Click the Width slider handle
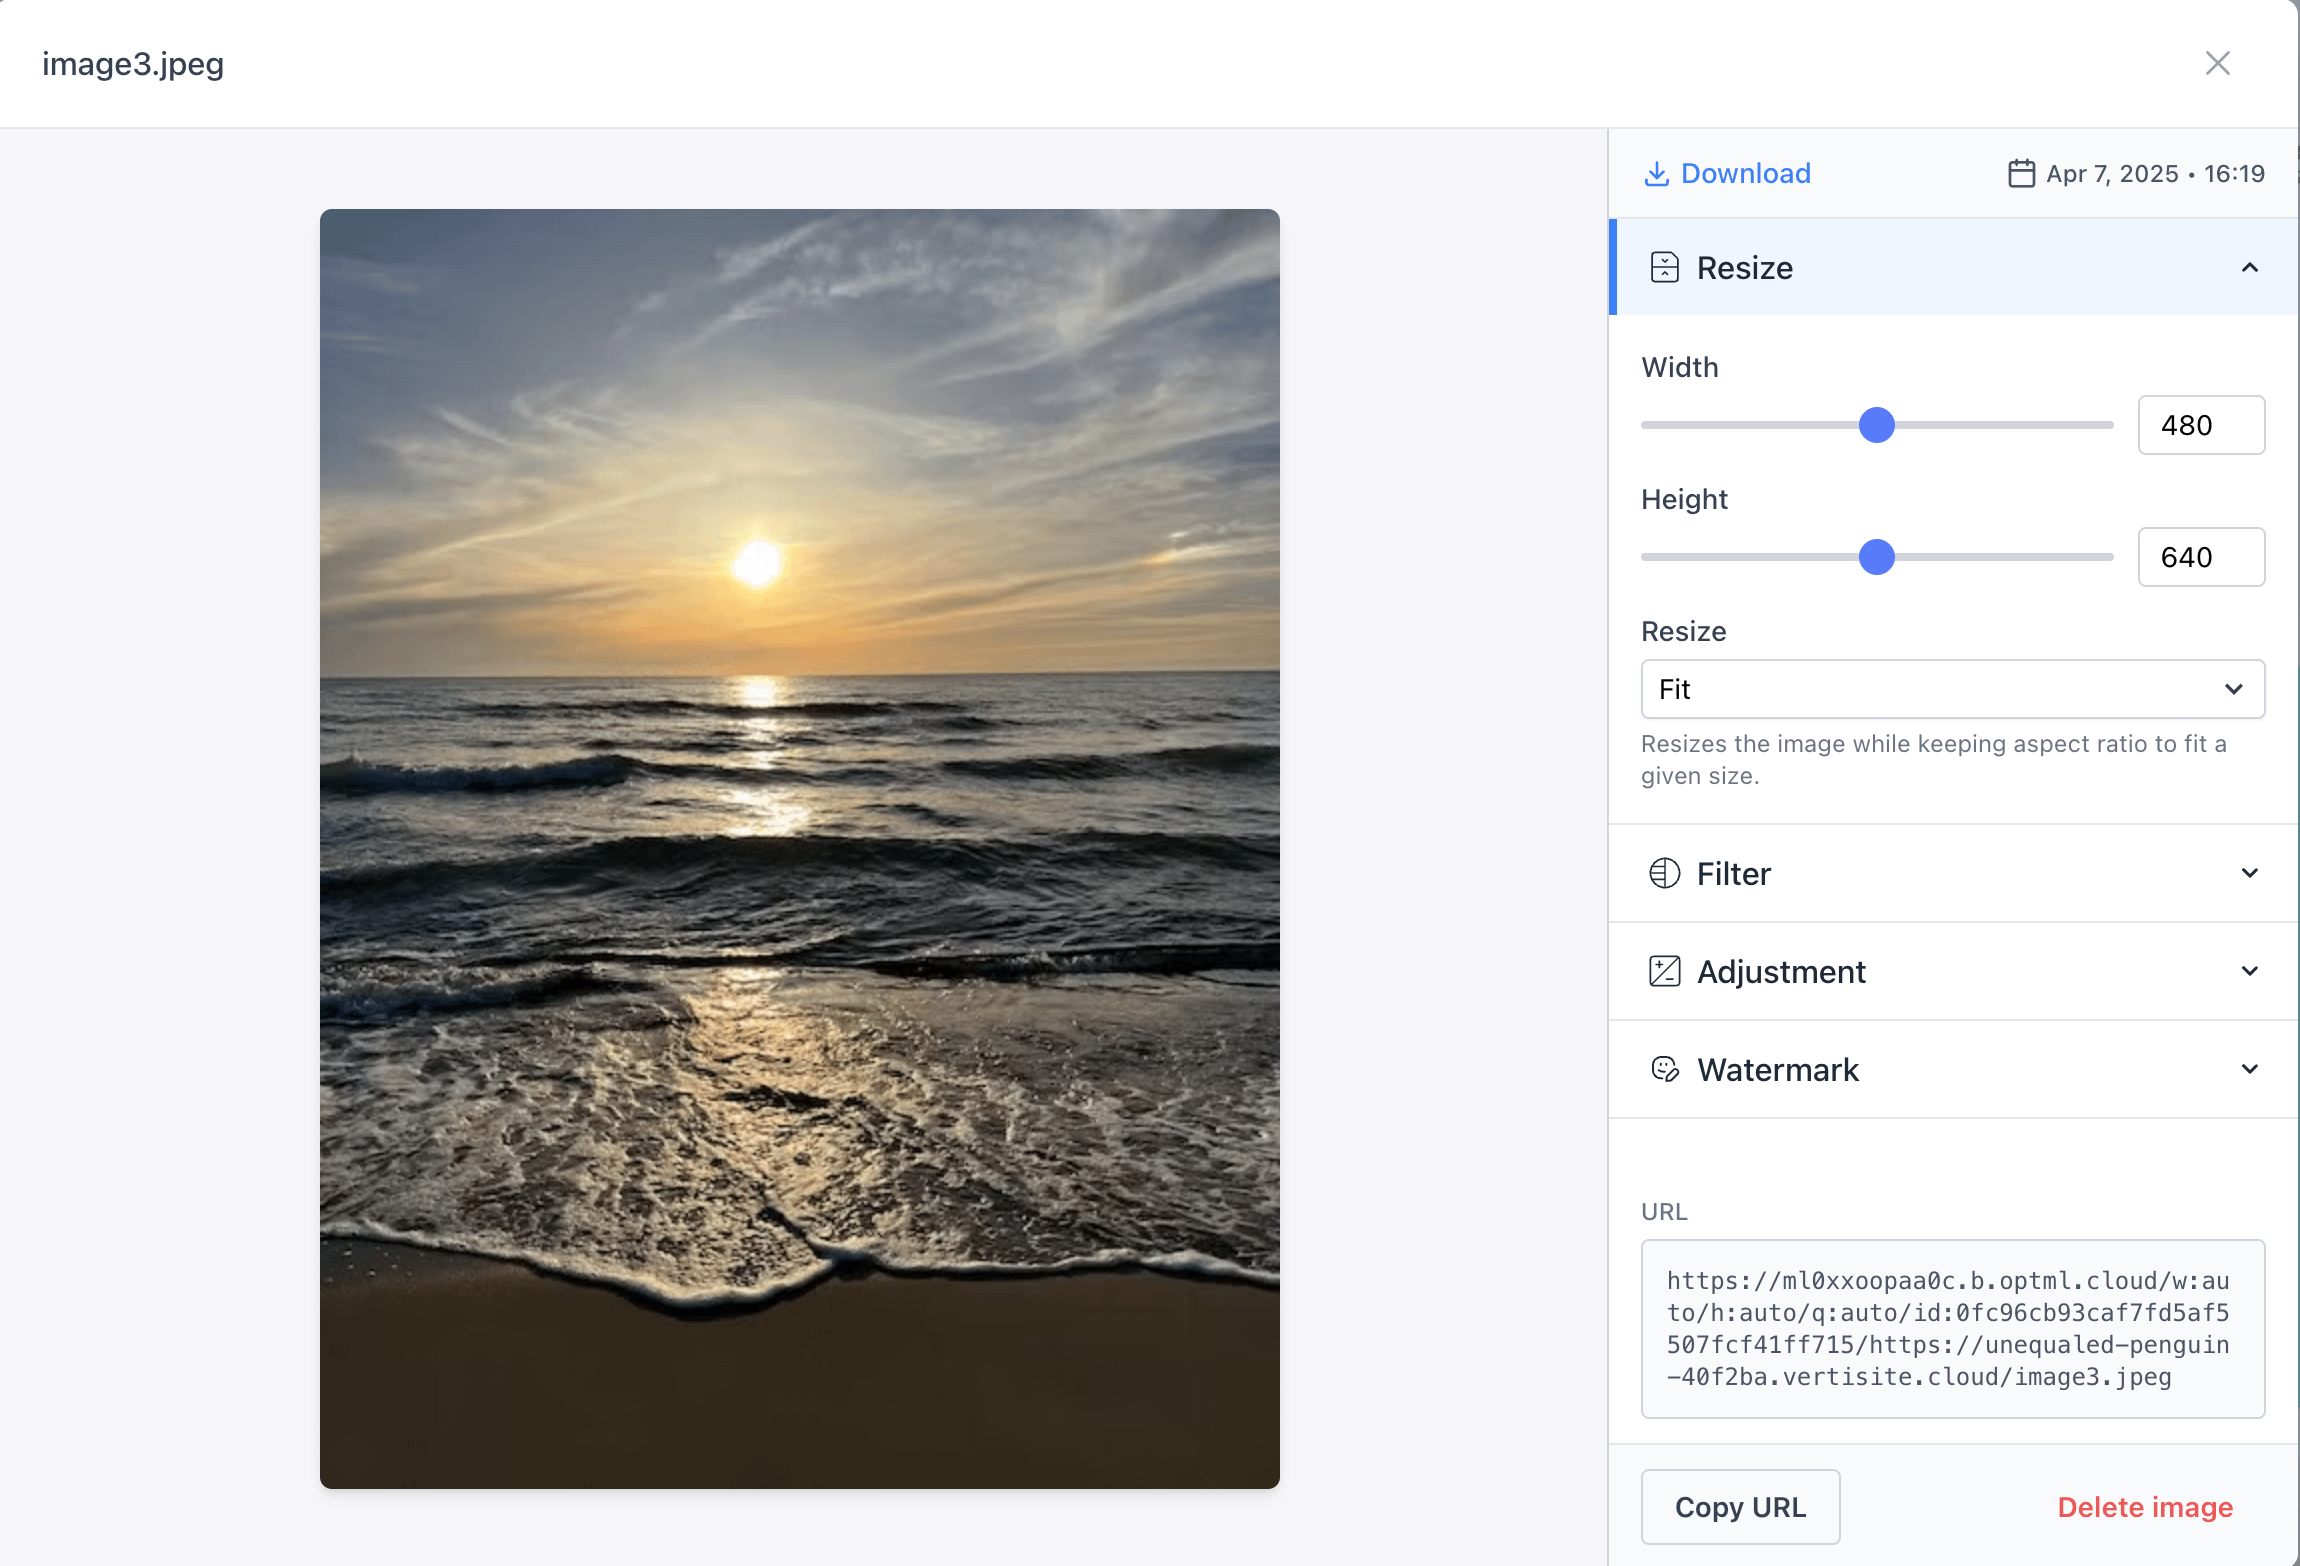 pos(1876,425)
